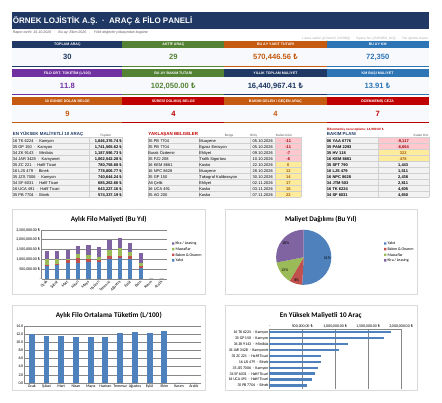Image resolution: width=442 pixels, height=403 pixels.
Task: Click the remaining days cell showing -7
Action: [288, 153]
